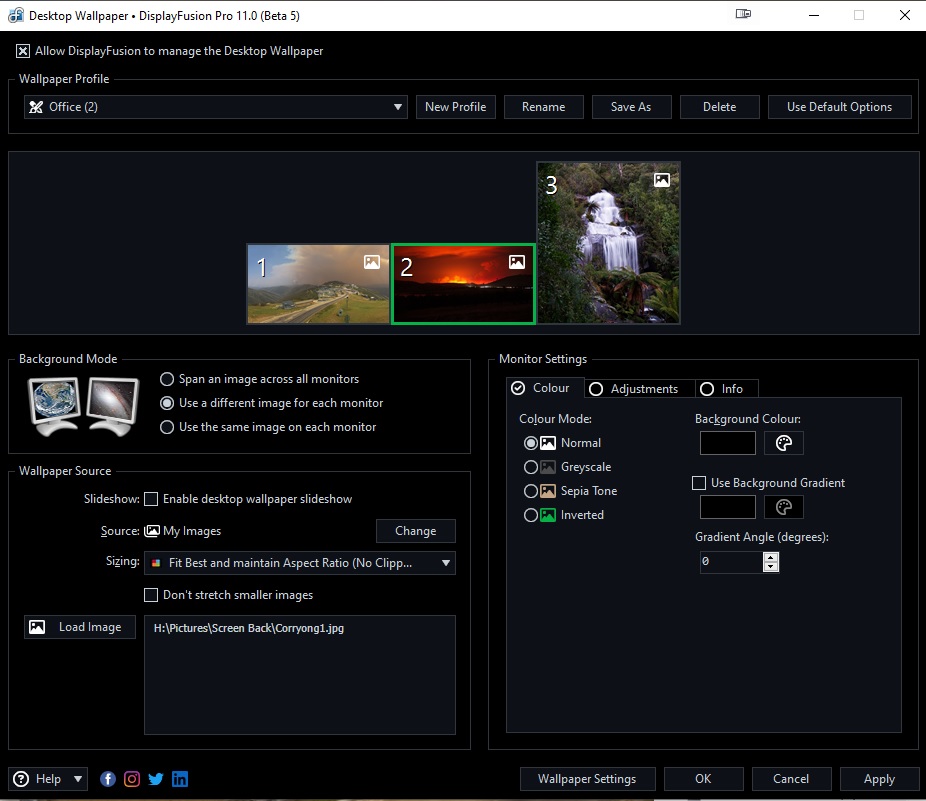Click the Twitter bird icon
The height and width of the screenshot is (801, 926).
(x=156, y=779)
